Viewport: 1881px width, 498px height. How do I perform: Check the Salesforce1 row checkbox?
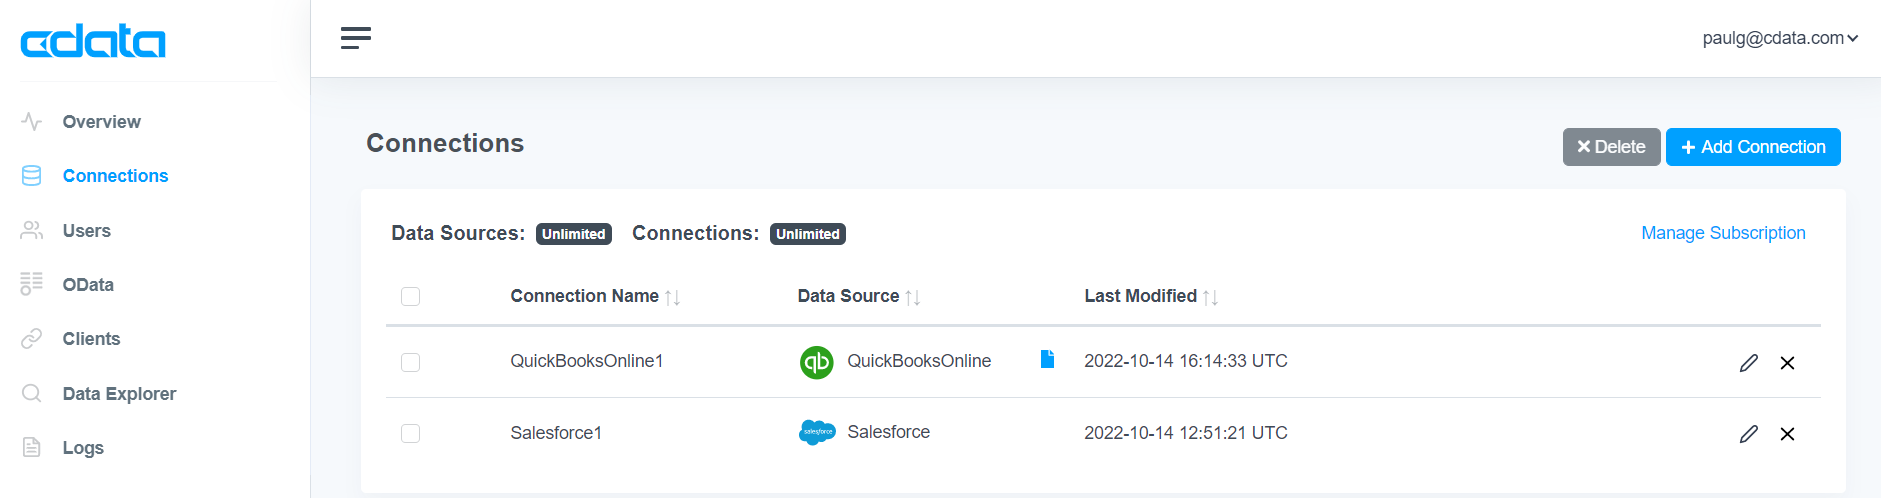(410, 433)
